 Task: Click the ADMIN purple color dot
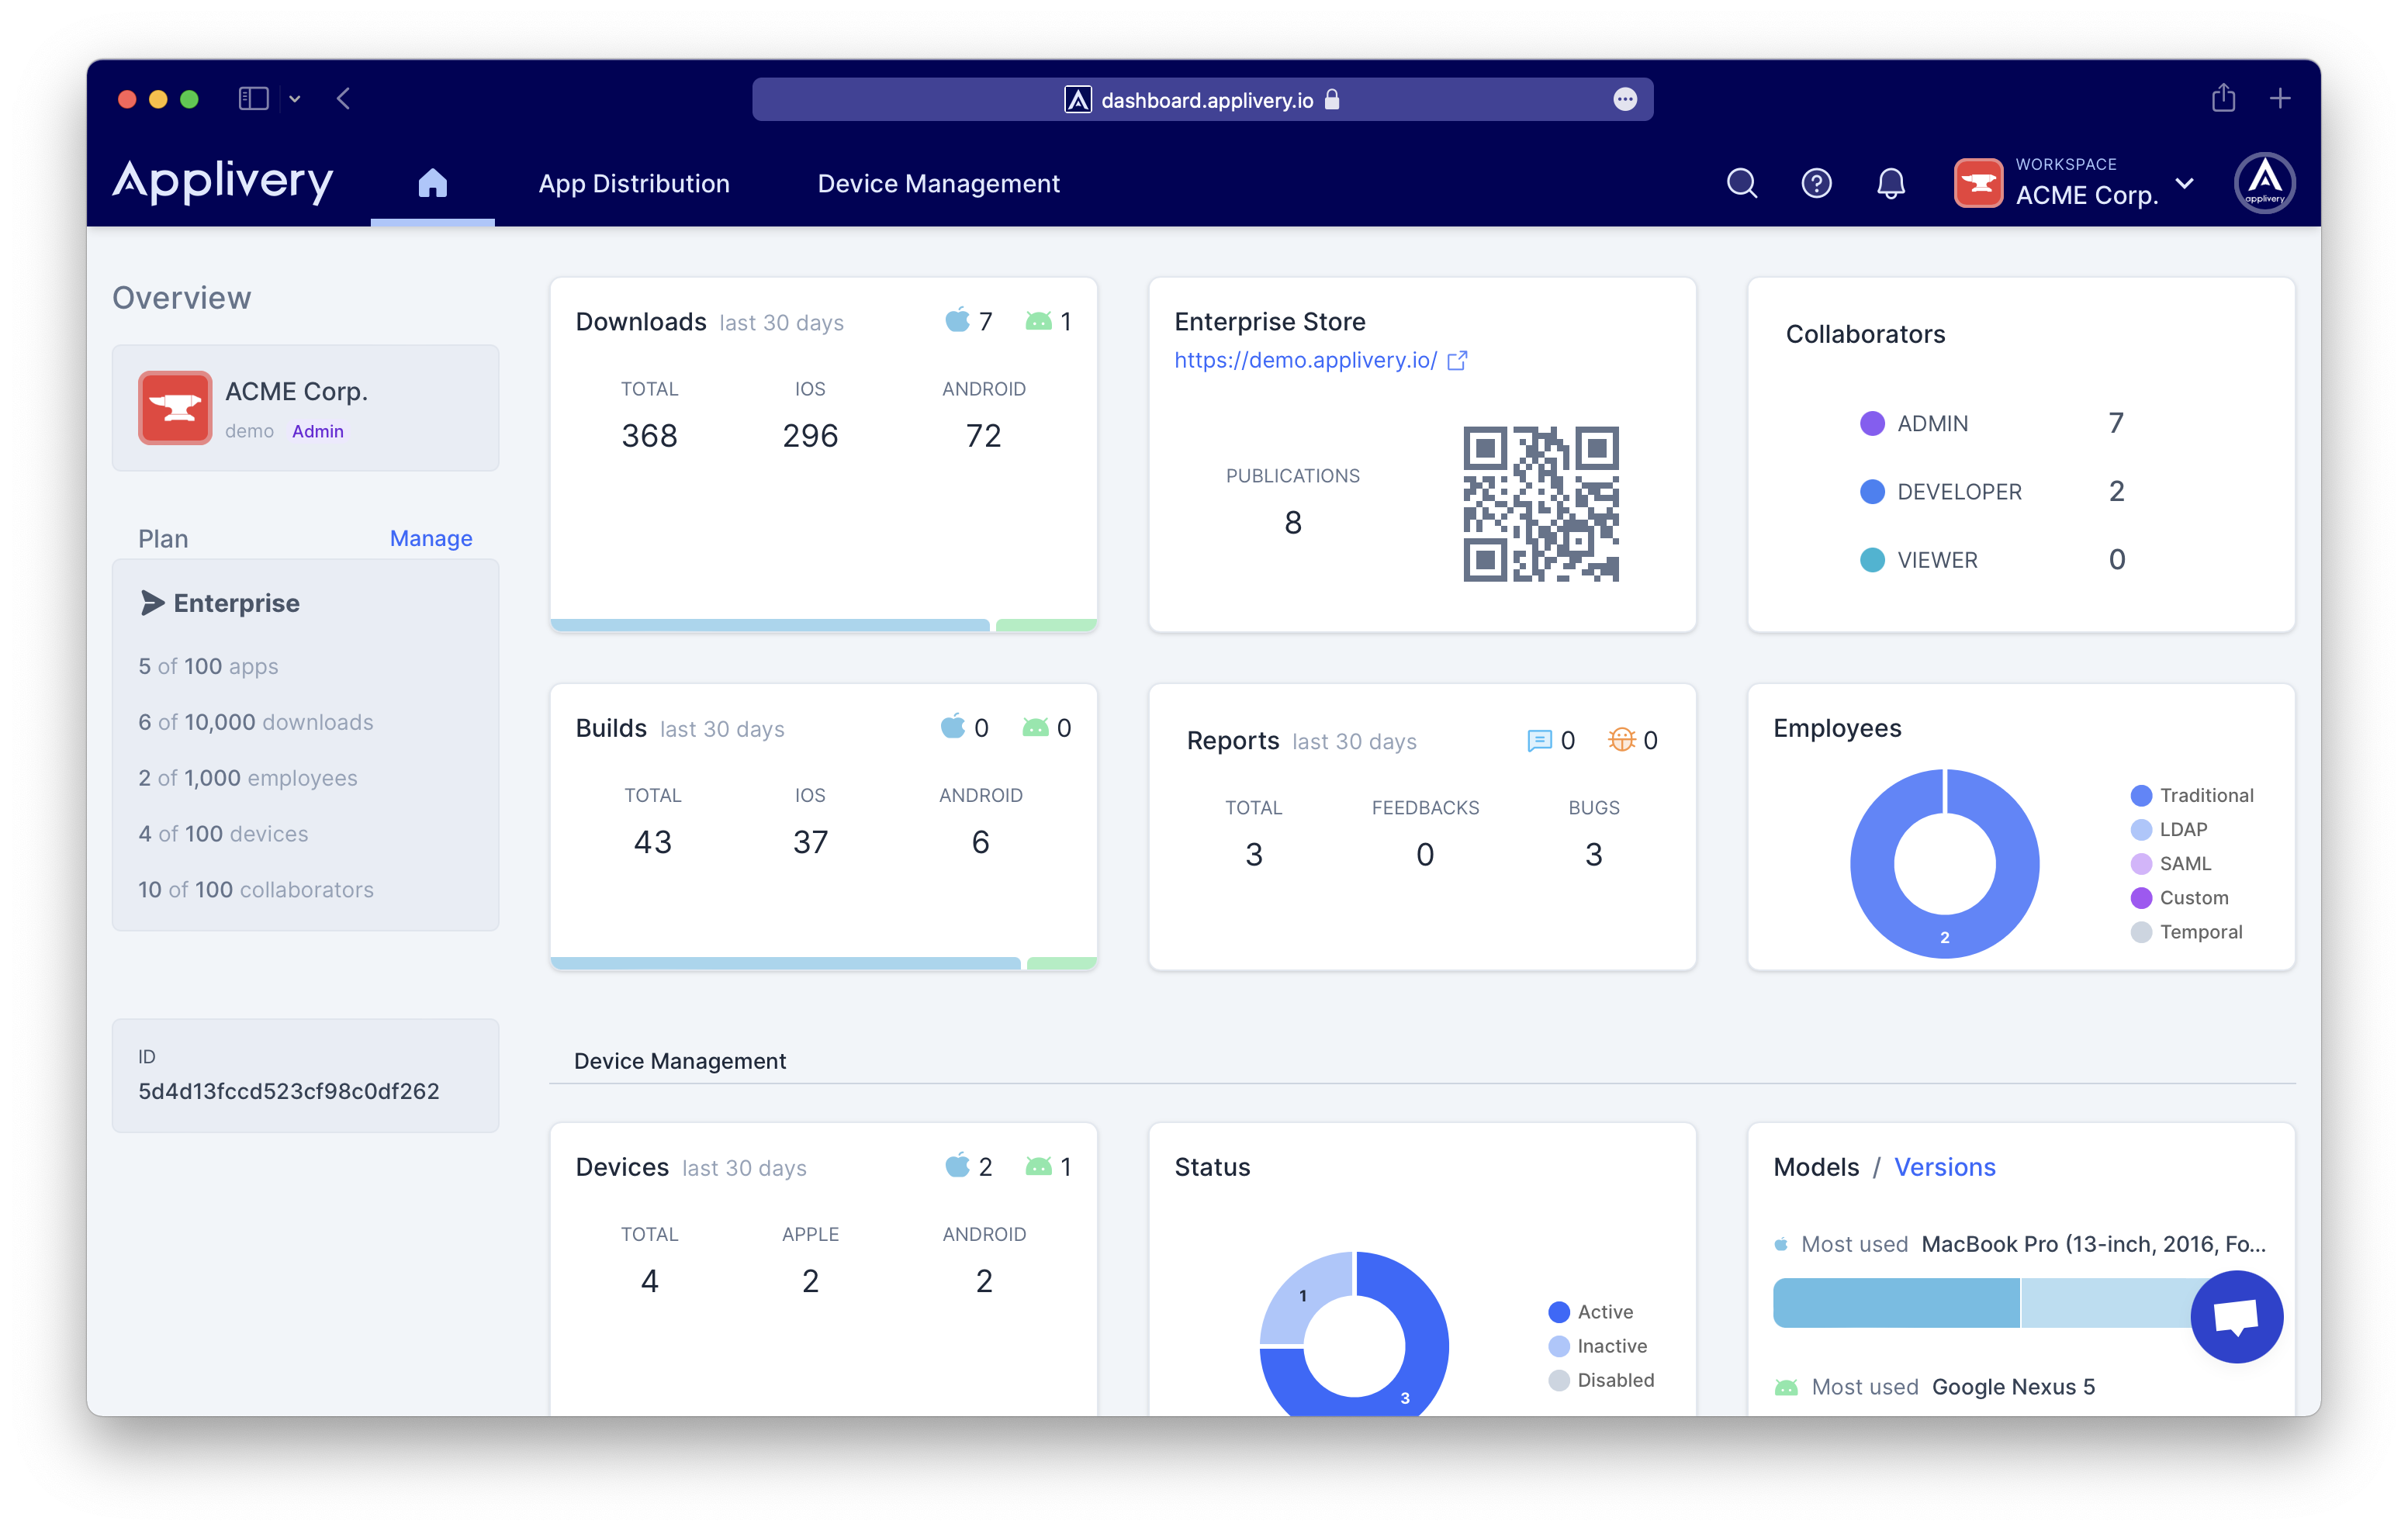[1872, 423]
